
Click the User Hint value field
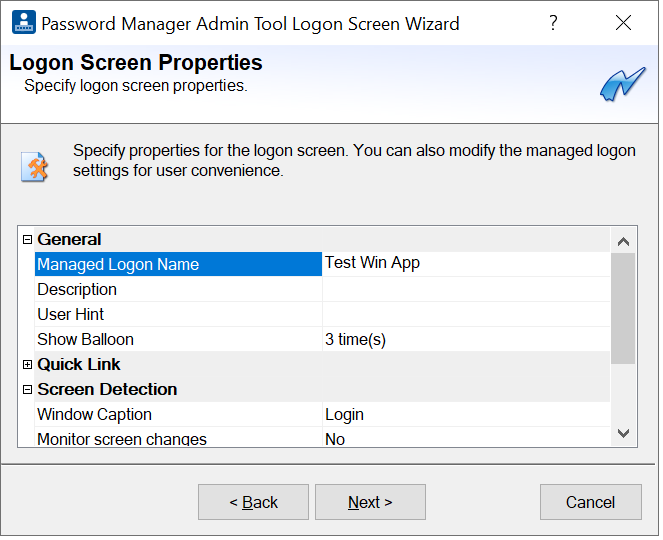[x=465, y=314]
